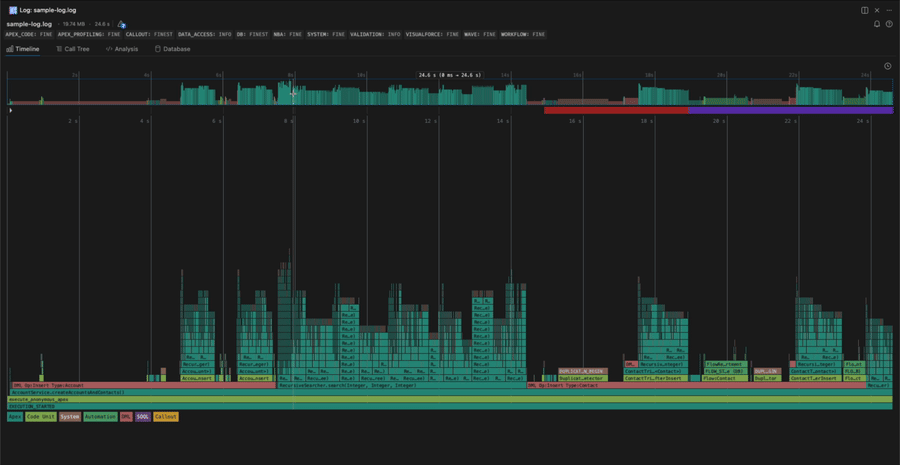
Task: Select the DML Op:Insert Type:Contact bar
Action: point(696,385)
